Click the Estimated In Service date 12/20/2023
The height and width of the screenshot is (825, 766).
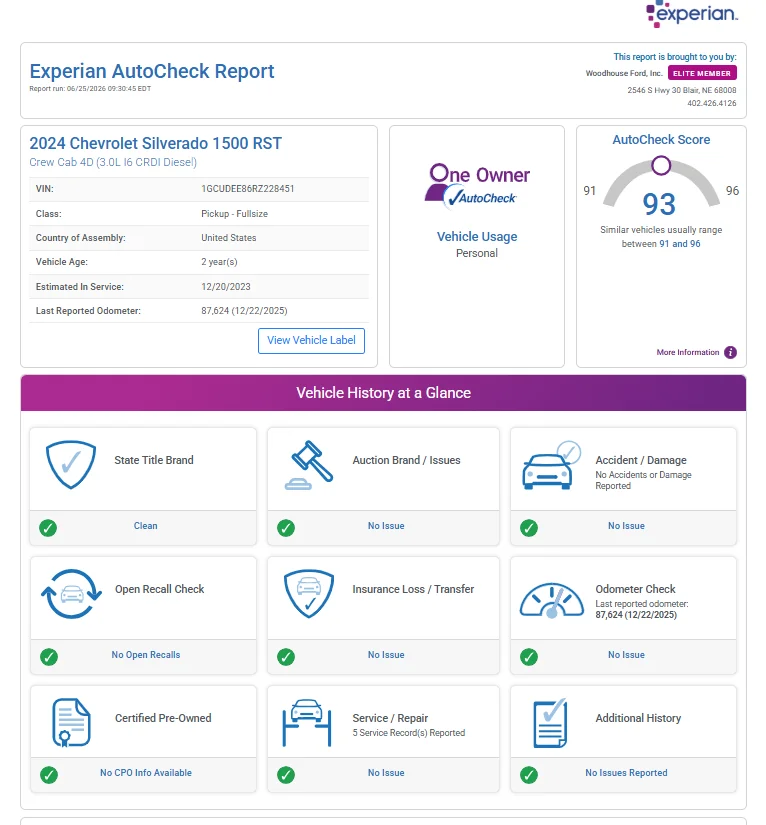tap(226, 287)
